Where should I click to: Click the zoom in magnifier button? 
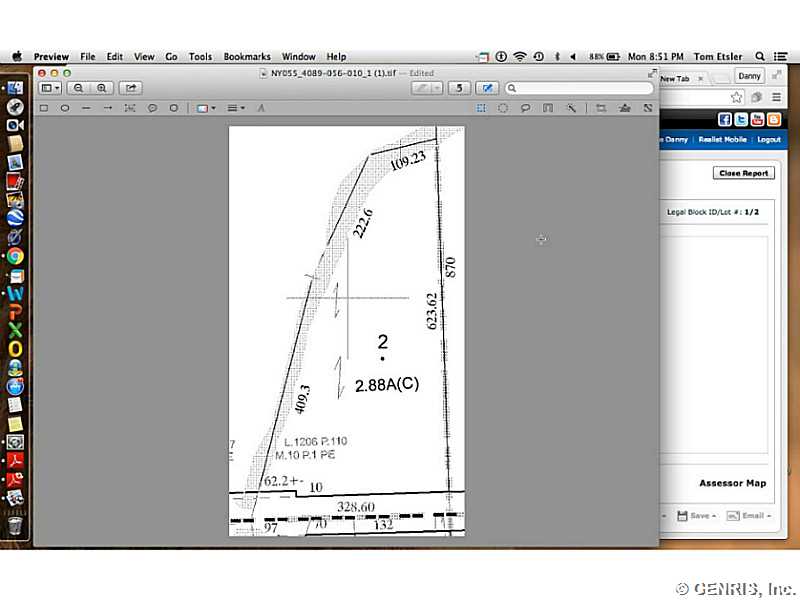tap(102, 88)
